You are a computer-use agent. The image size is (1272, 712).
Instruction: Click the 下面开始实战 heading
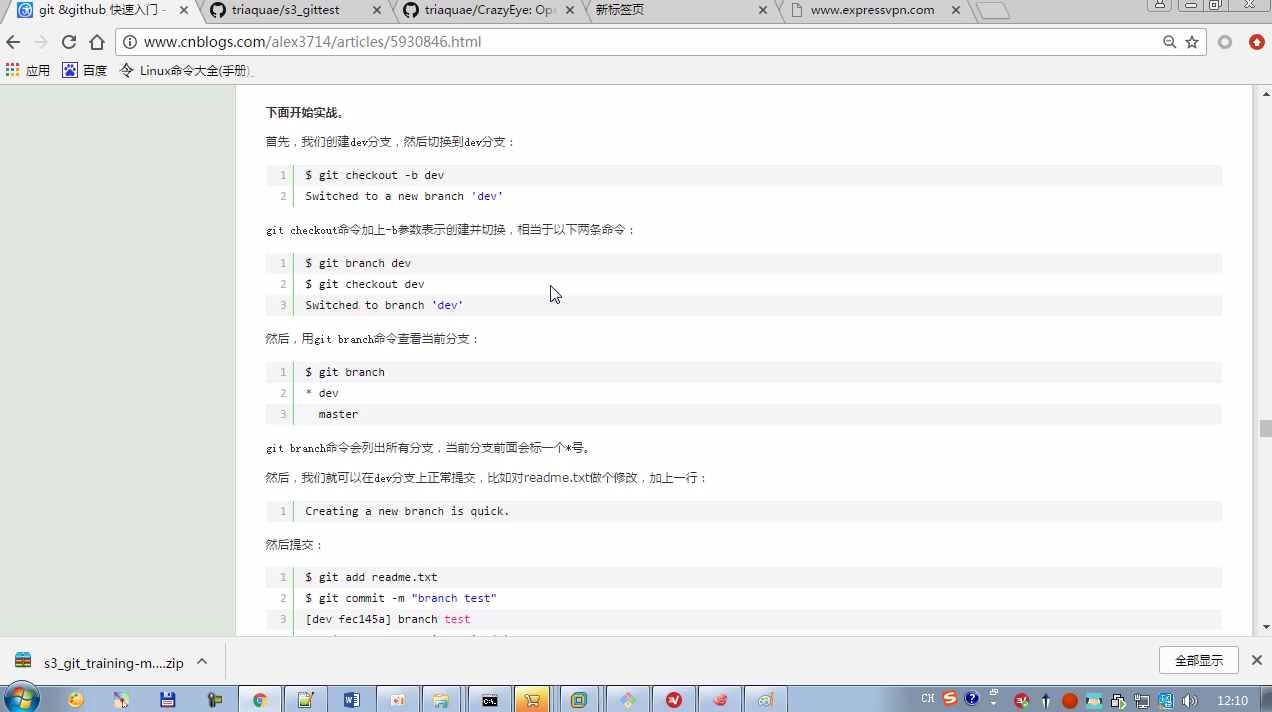[305, 112]
